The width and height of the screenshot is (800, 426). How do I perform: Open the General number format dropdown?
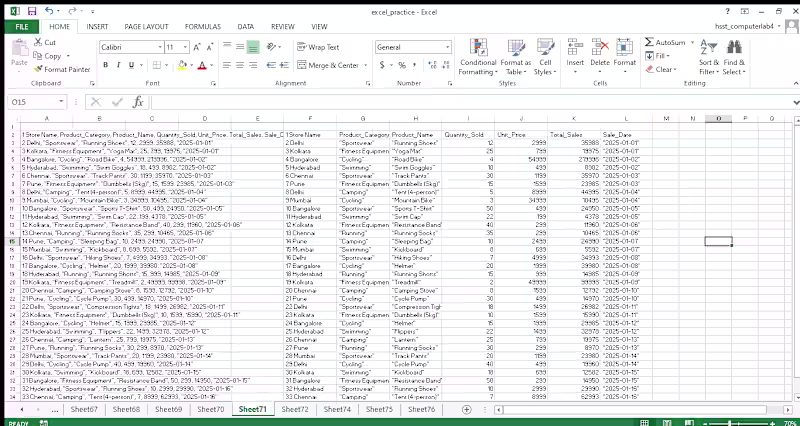click(447, 47)
